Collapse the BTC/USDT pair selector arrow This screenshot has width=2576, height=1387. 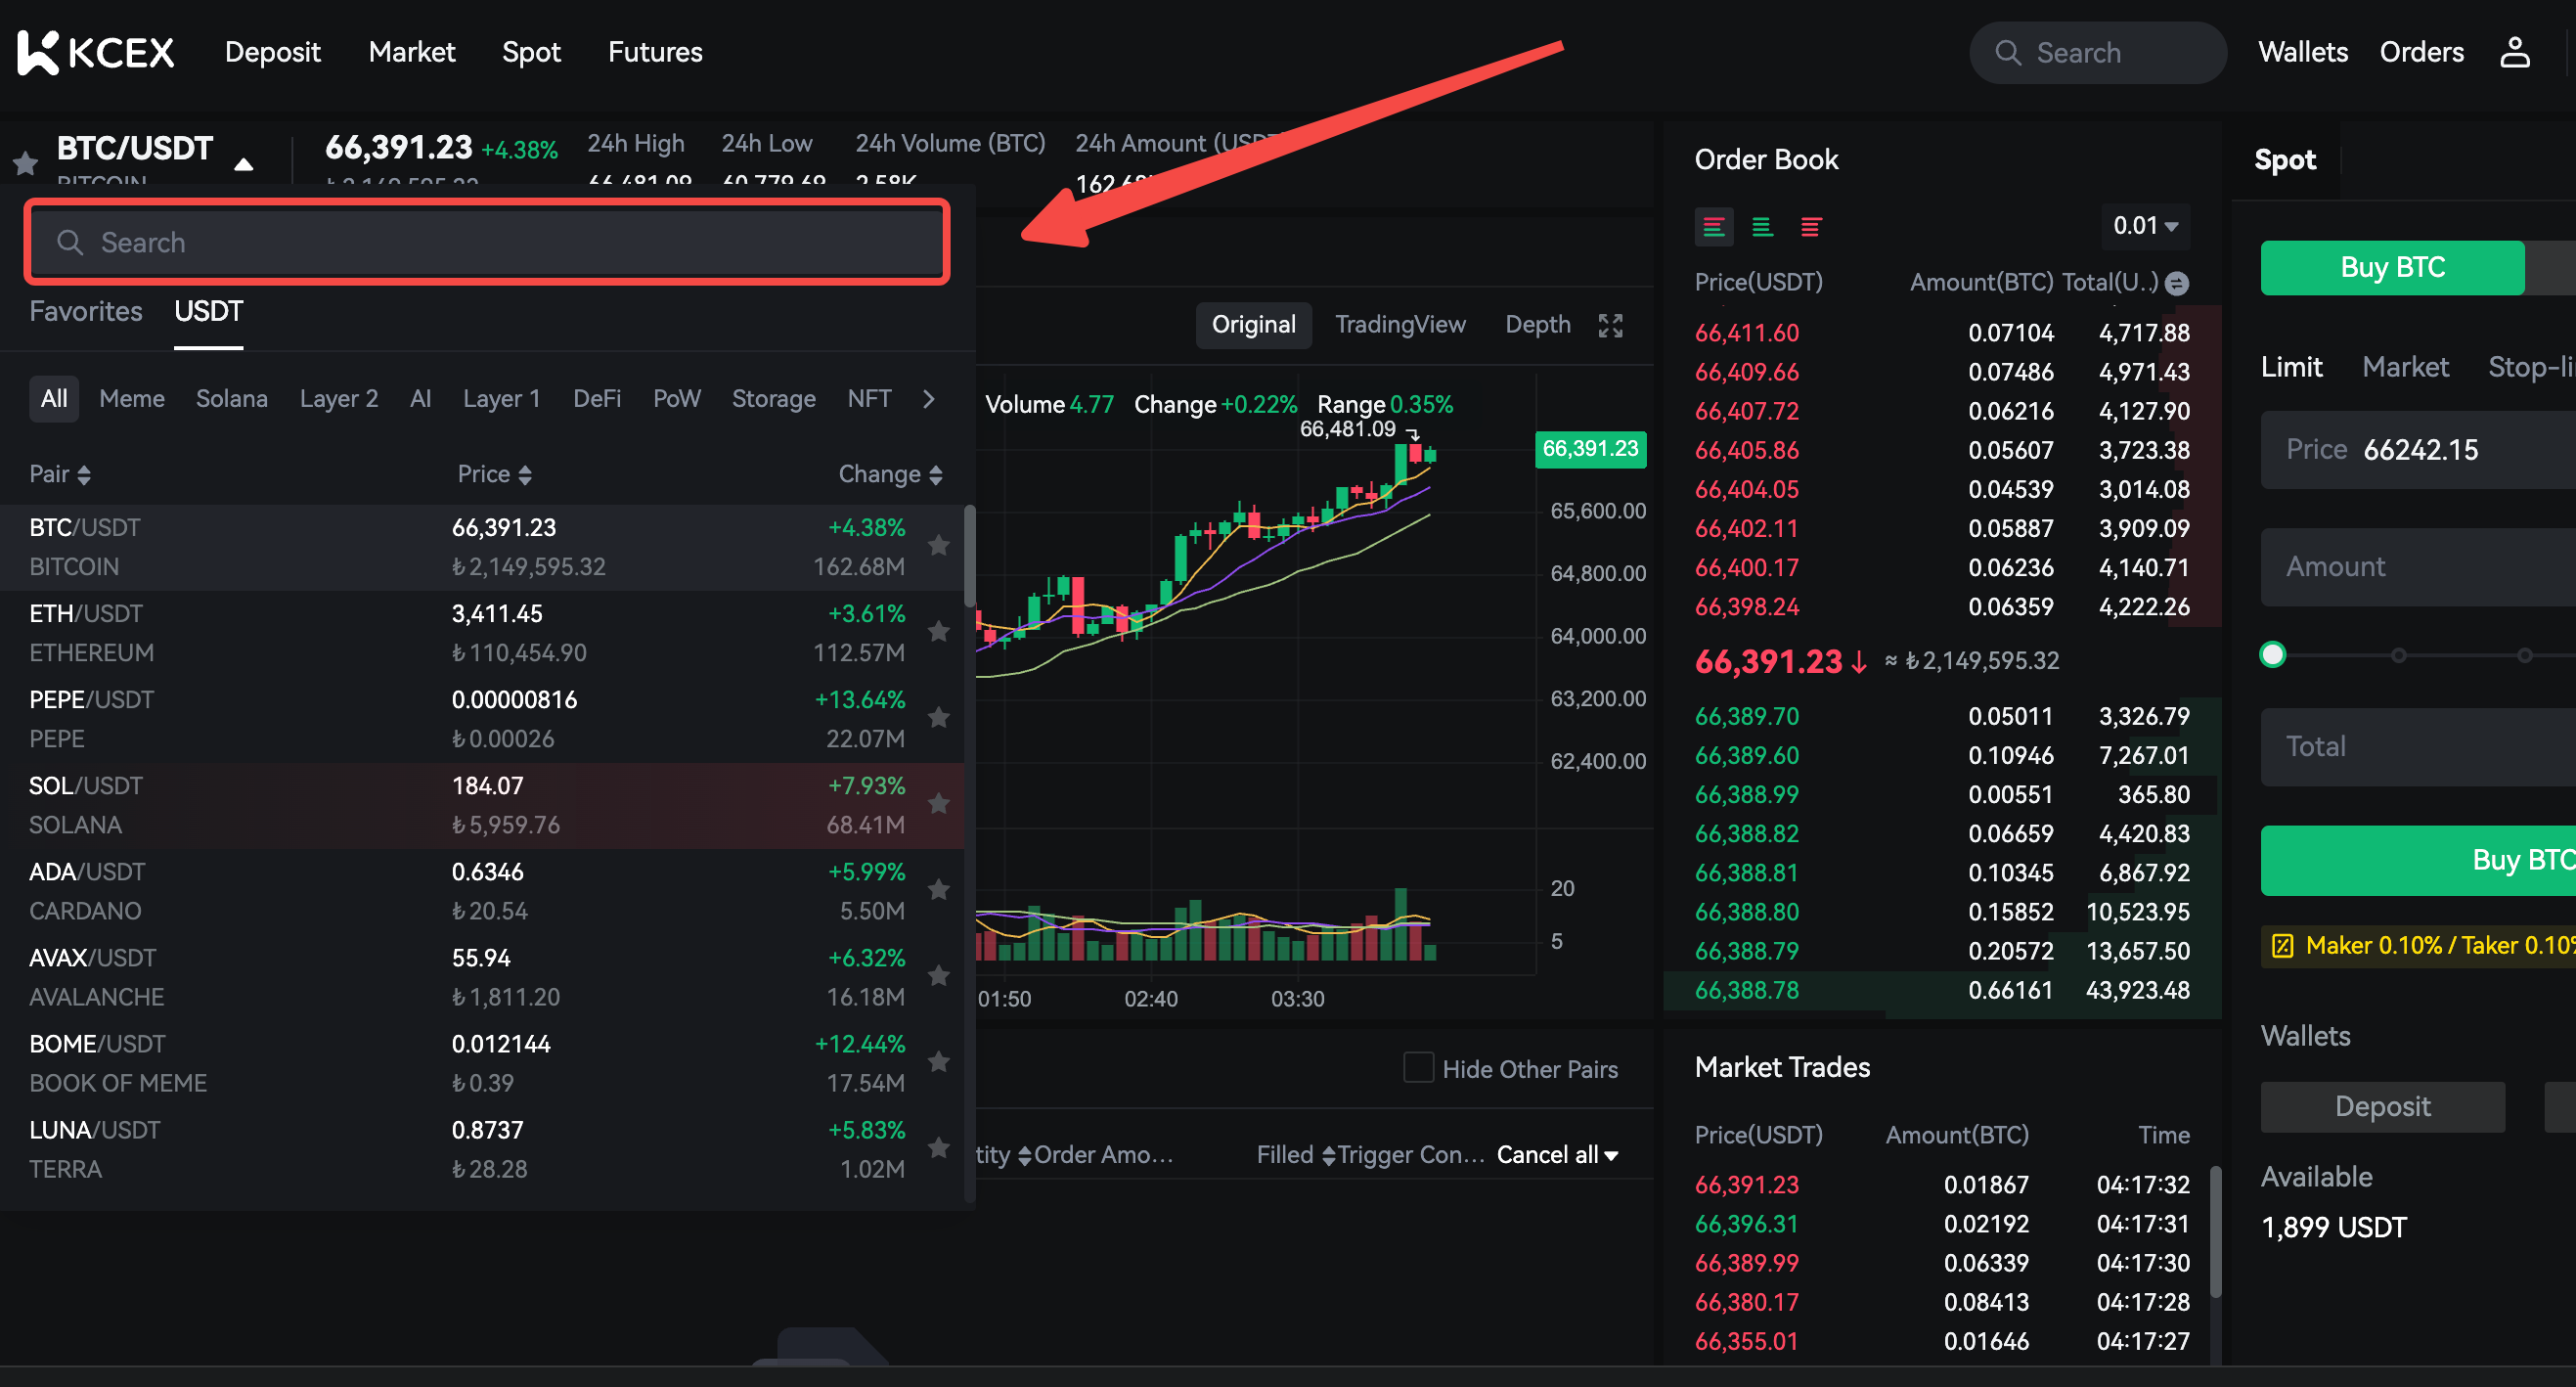(x=243, y=165)
